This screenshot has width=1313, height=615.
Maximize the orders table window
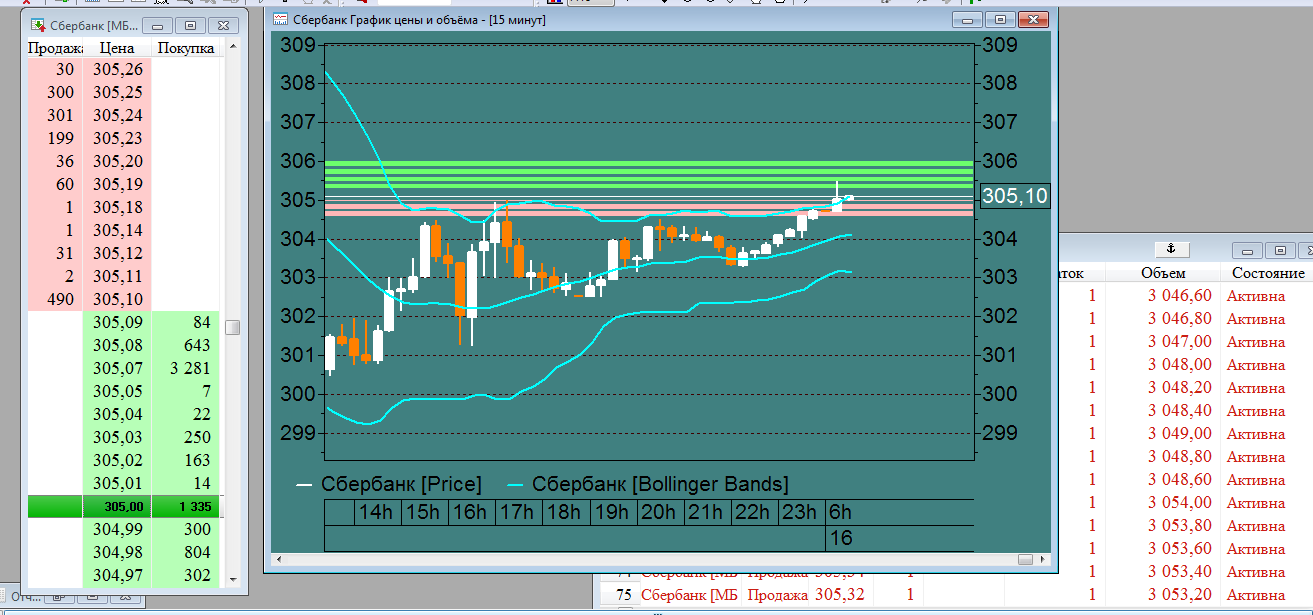pos(1280,250)
